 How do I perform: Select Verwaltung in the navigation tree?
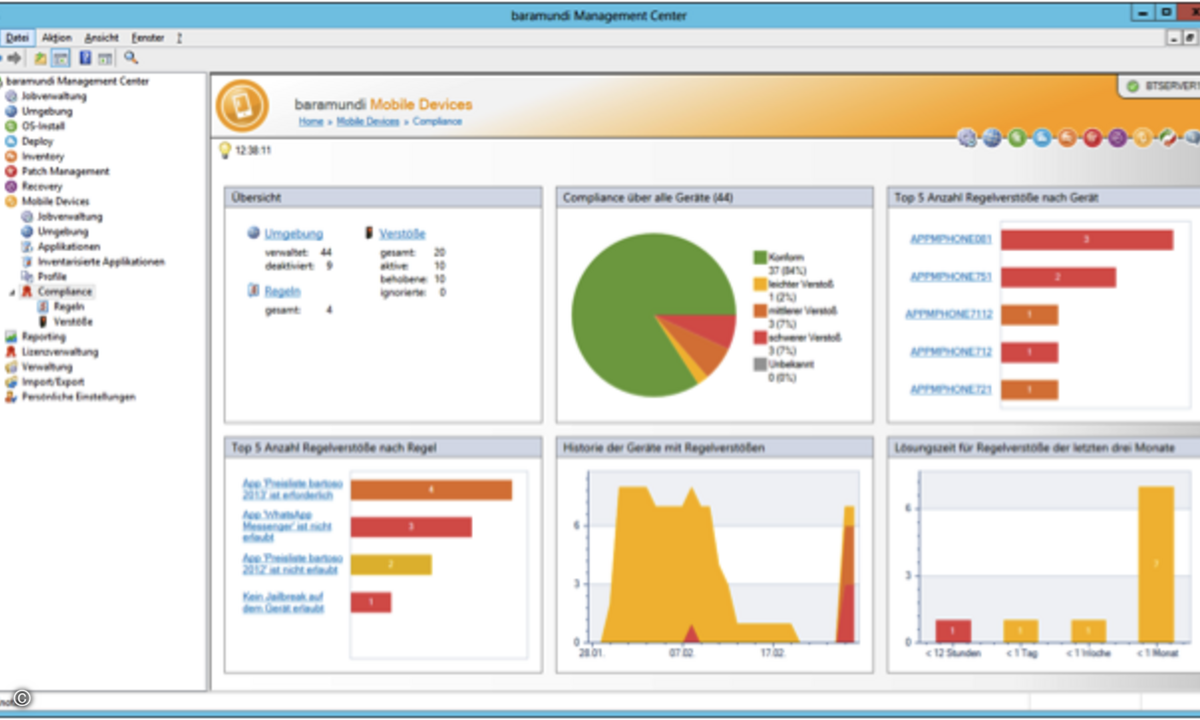click(47, 367)
